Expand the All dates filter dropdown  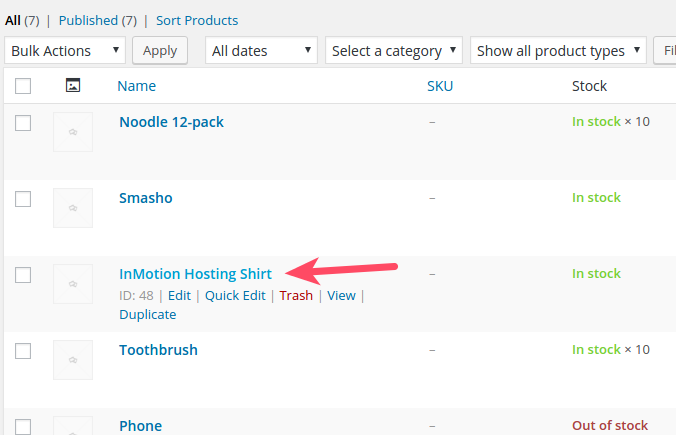click(x=261, y=50)
